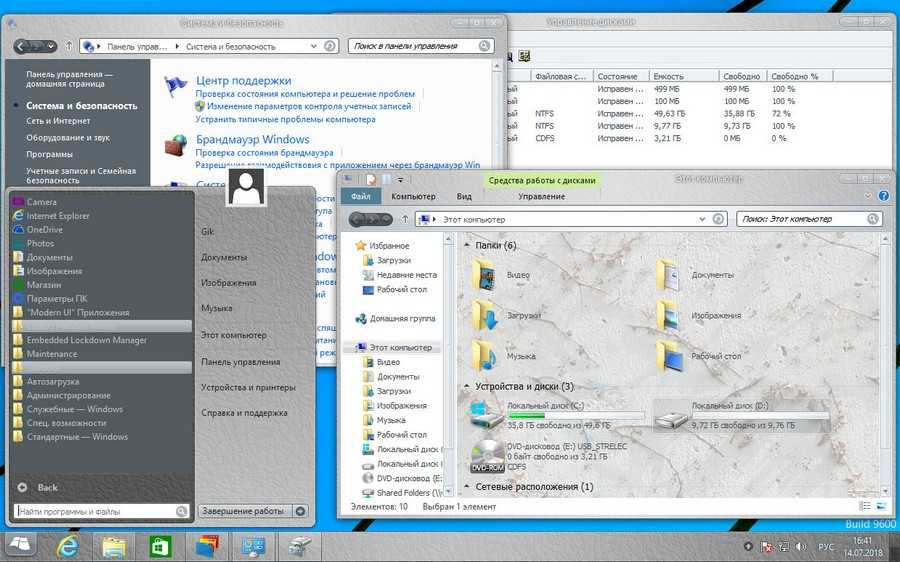Open the Центр поддержки link
900x562 pixels.
click(243, 80)
